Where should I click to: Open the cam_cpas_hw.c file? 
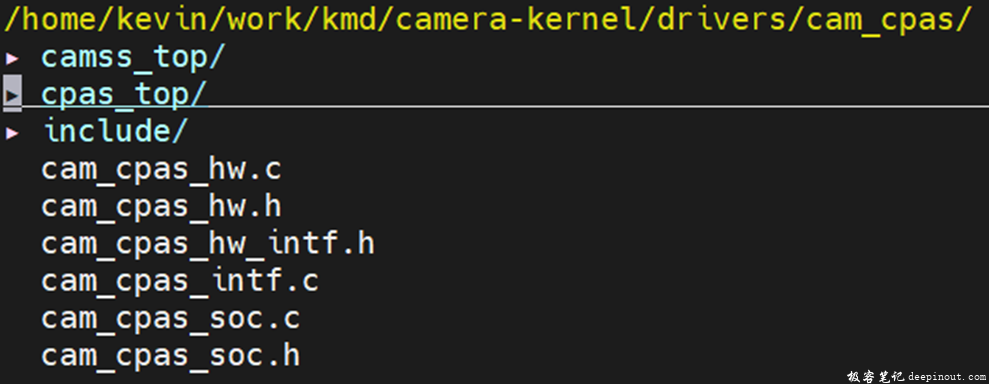pos(161,169)
